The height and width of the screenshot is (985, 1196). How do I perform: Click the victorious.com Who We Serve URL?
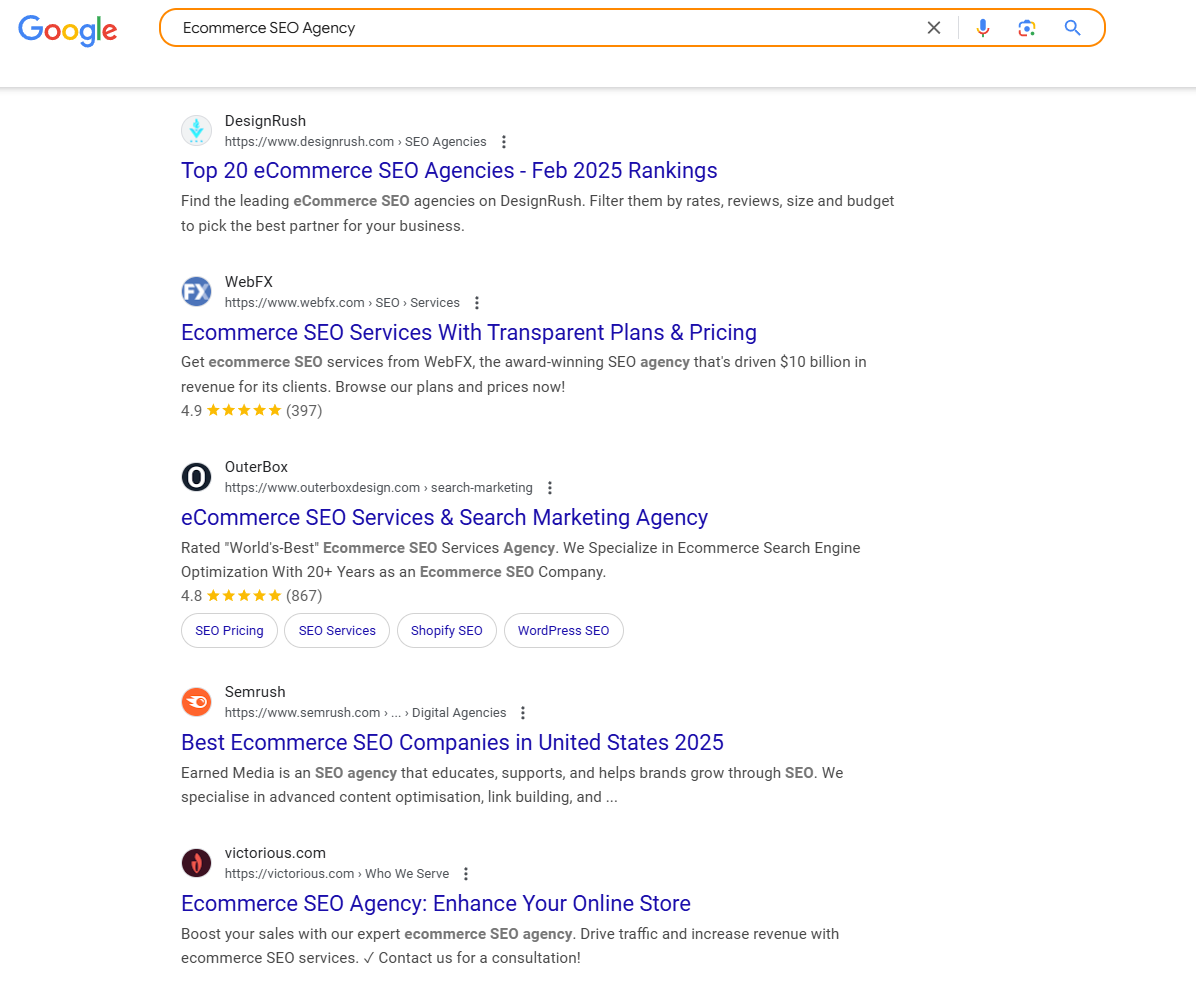(336, 874)
